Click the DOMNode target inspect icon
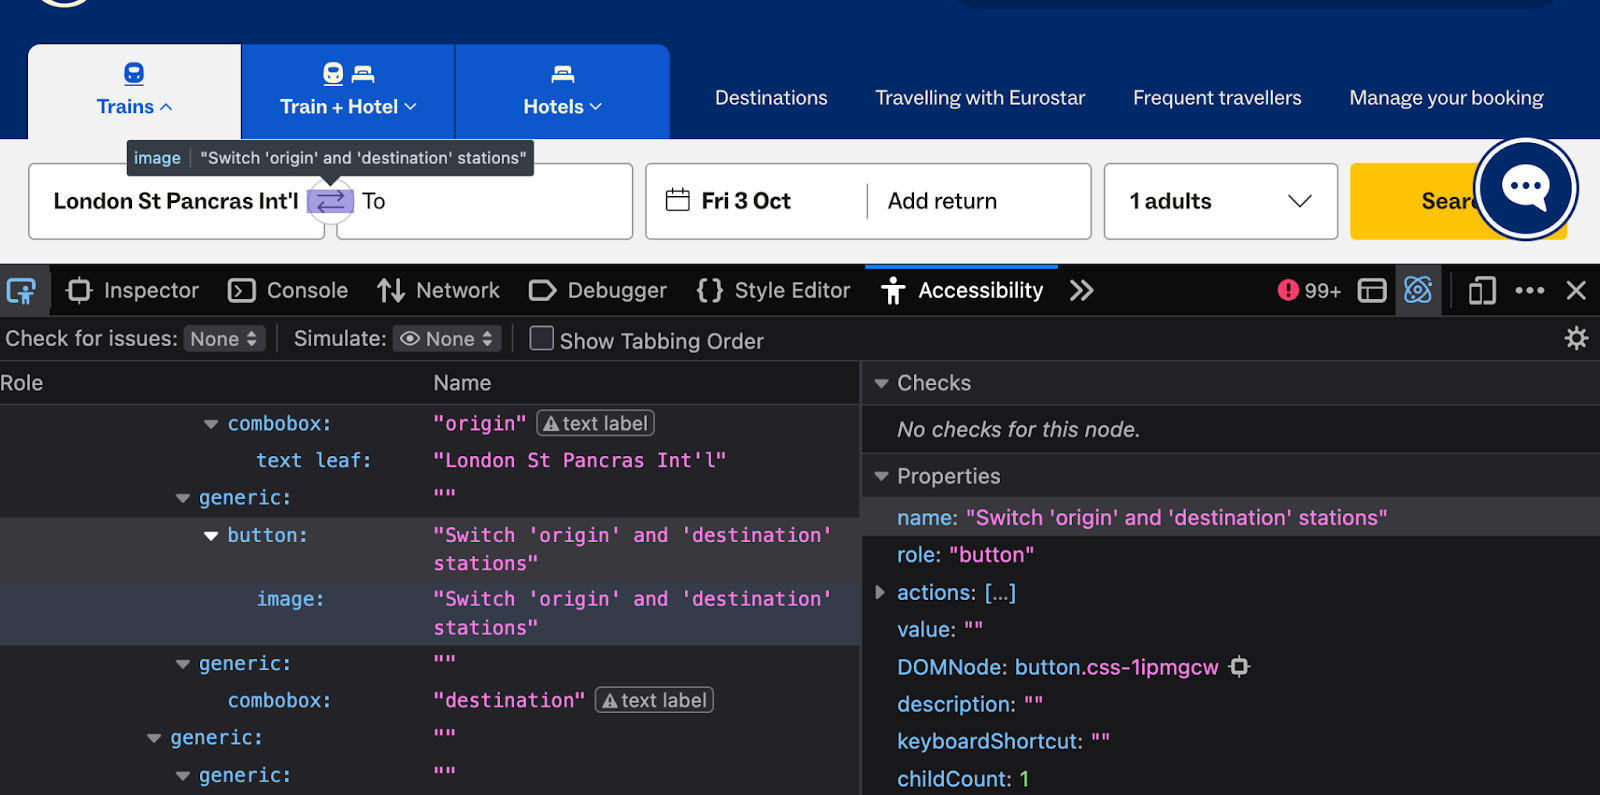The height and width of the screenshot is (795, 1600). [x=1240, y=667]
